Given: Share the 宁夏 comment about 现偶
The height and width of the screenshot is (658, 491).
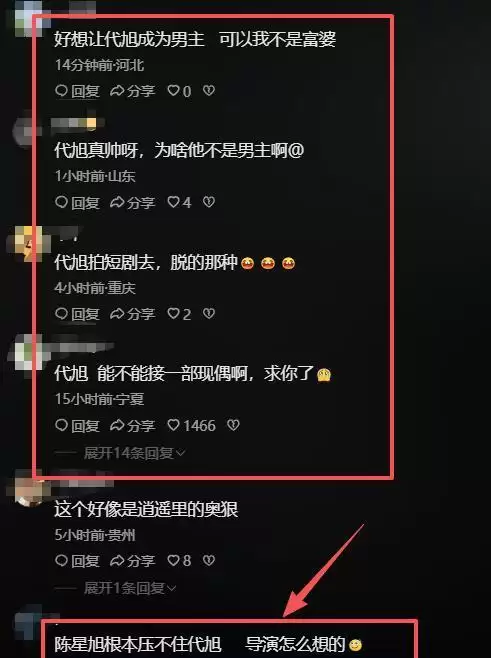Looking at the screenshot, I should click(x=133, y=426).
